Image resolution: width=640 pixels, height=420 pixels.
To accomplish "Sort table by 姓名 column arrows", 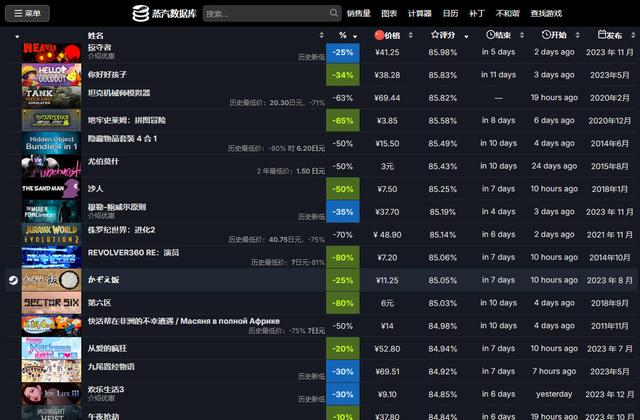I will (322, 36).
